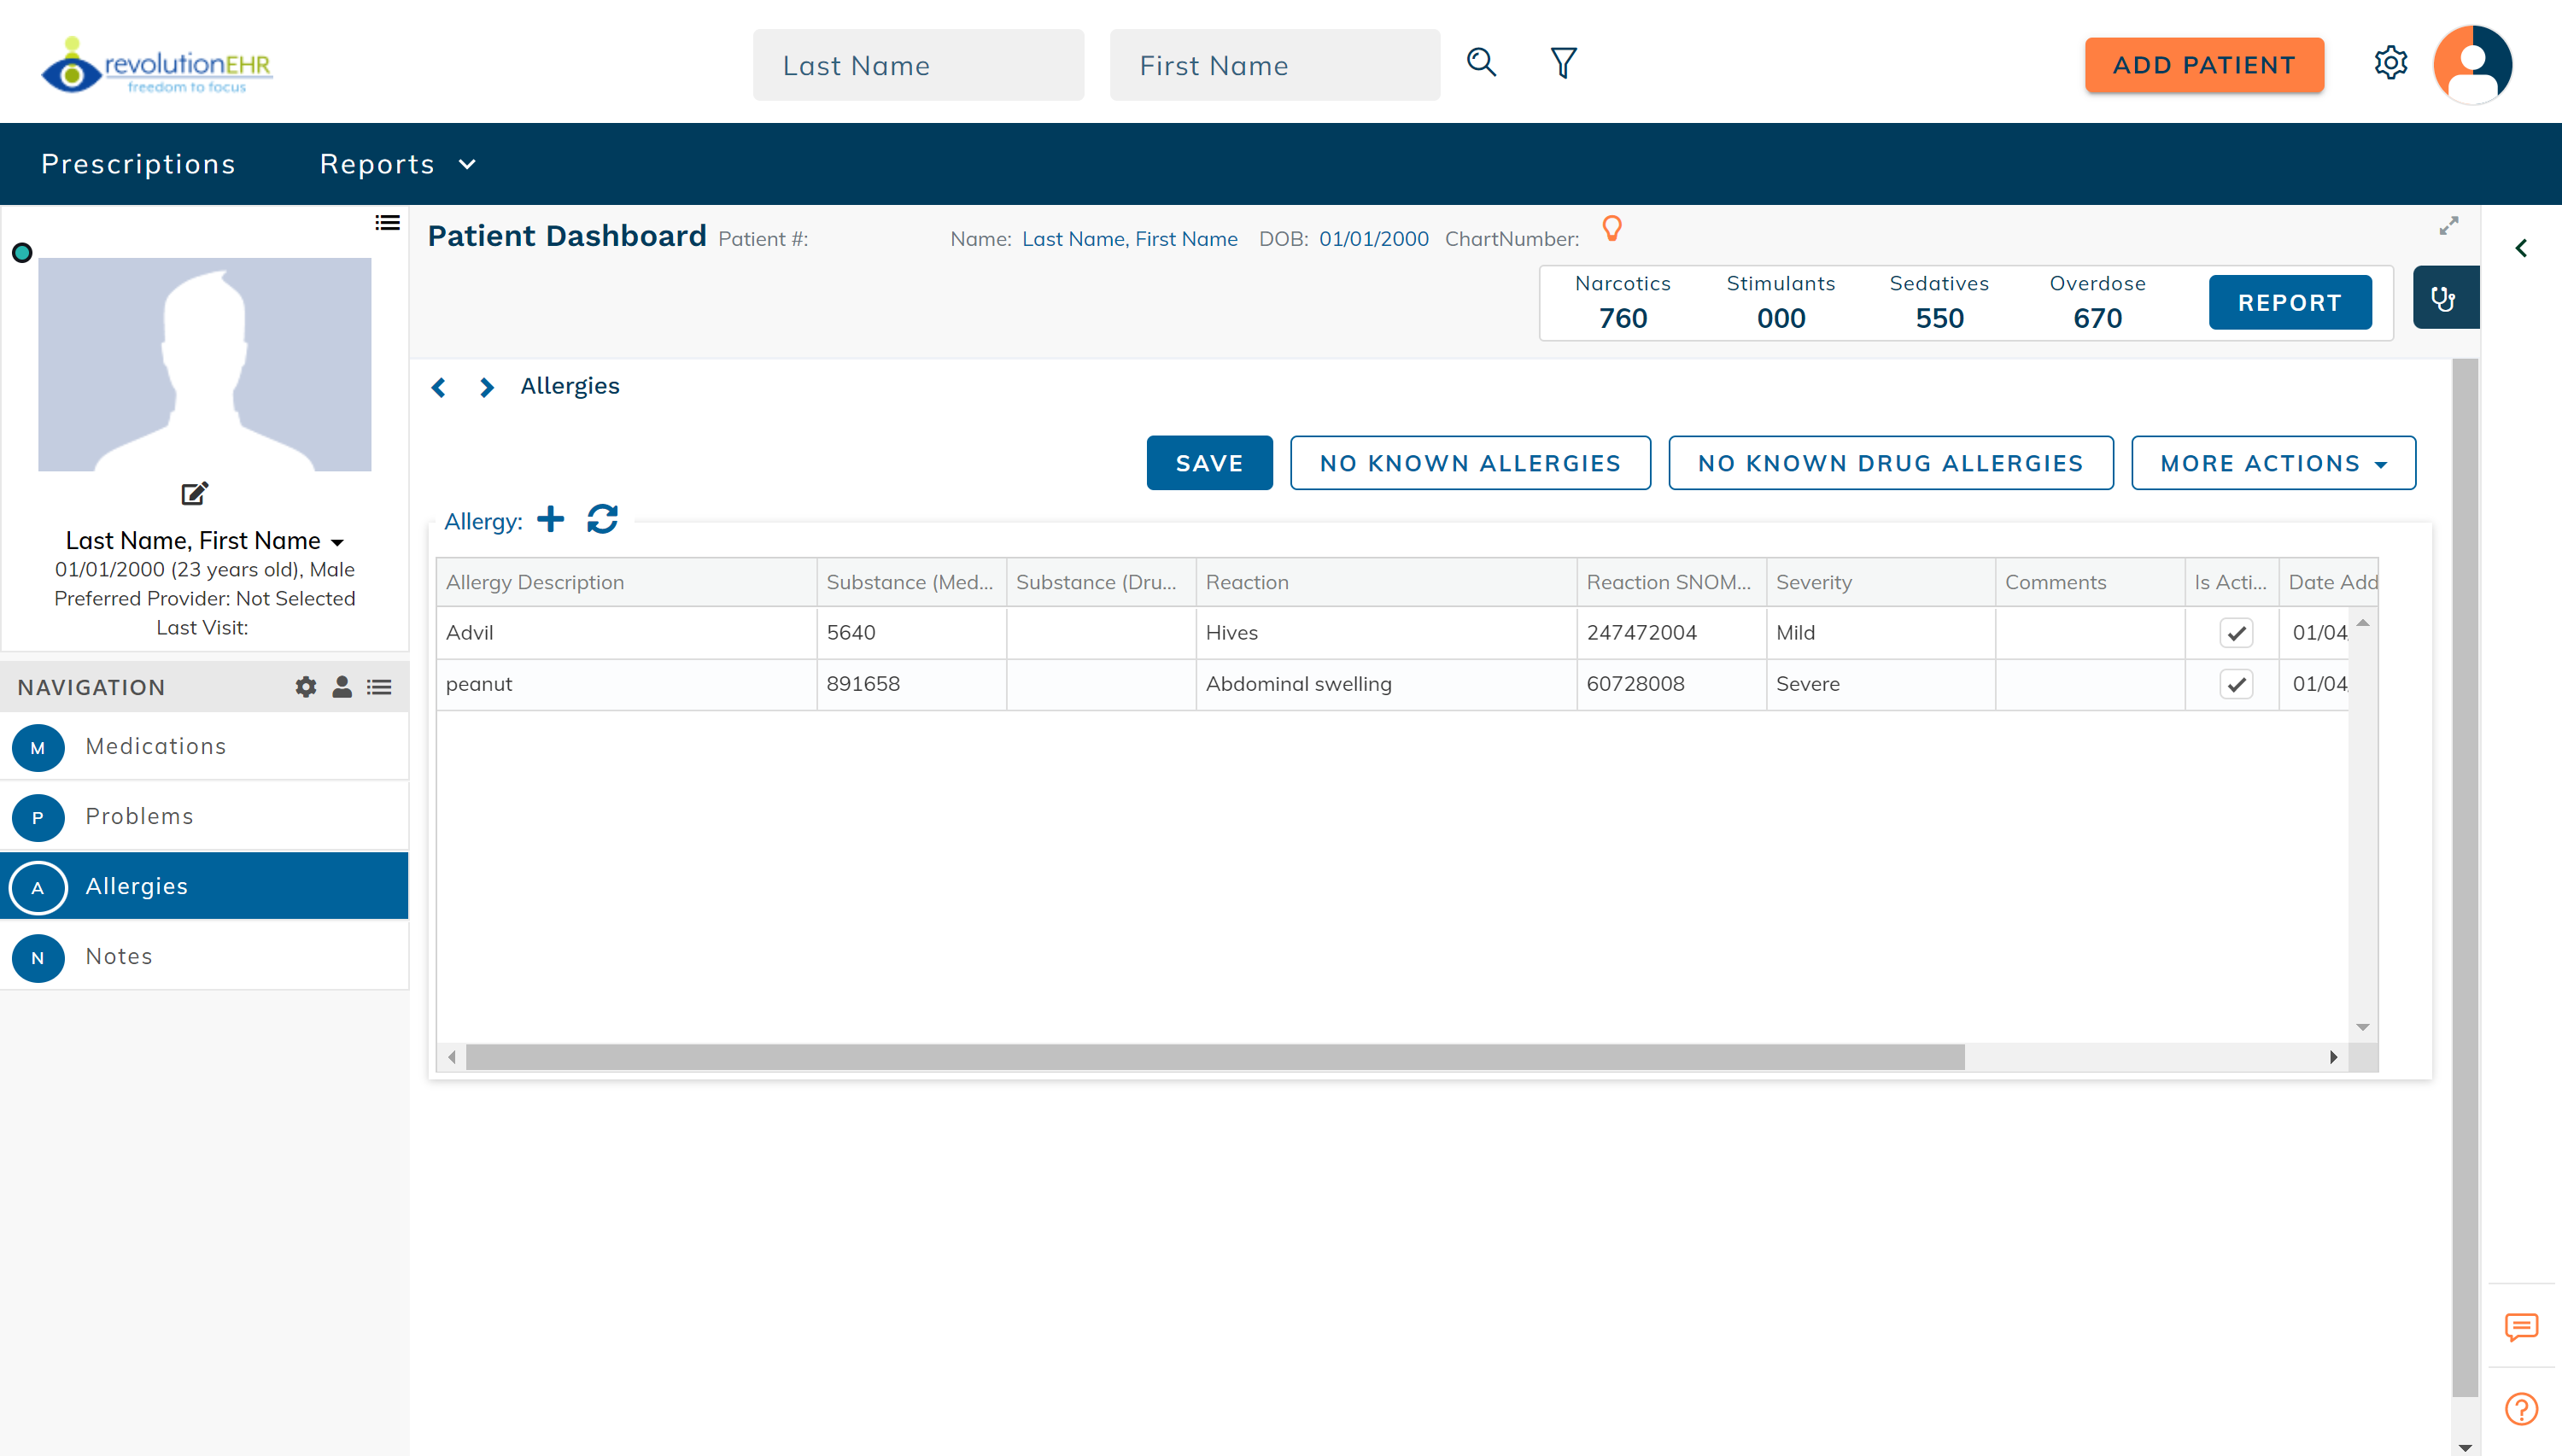The width and height of the screenshot is (2562, 1456).
Task: Open the ChartNumber lightbulb icon
Action: [x=1611, y=228]
